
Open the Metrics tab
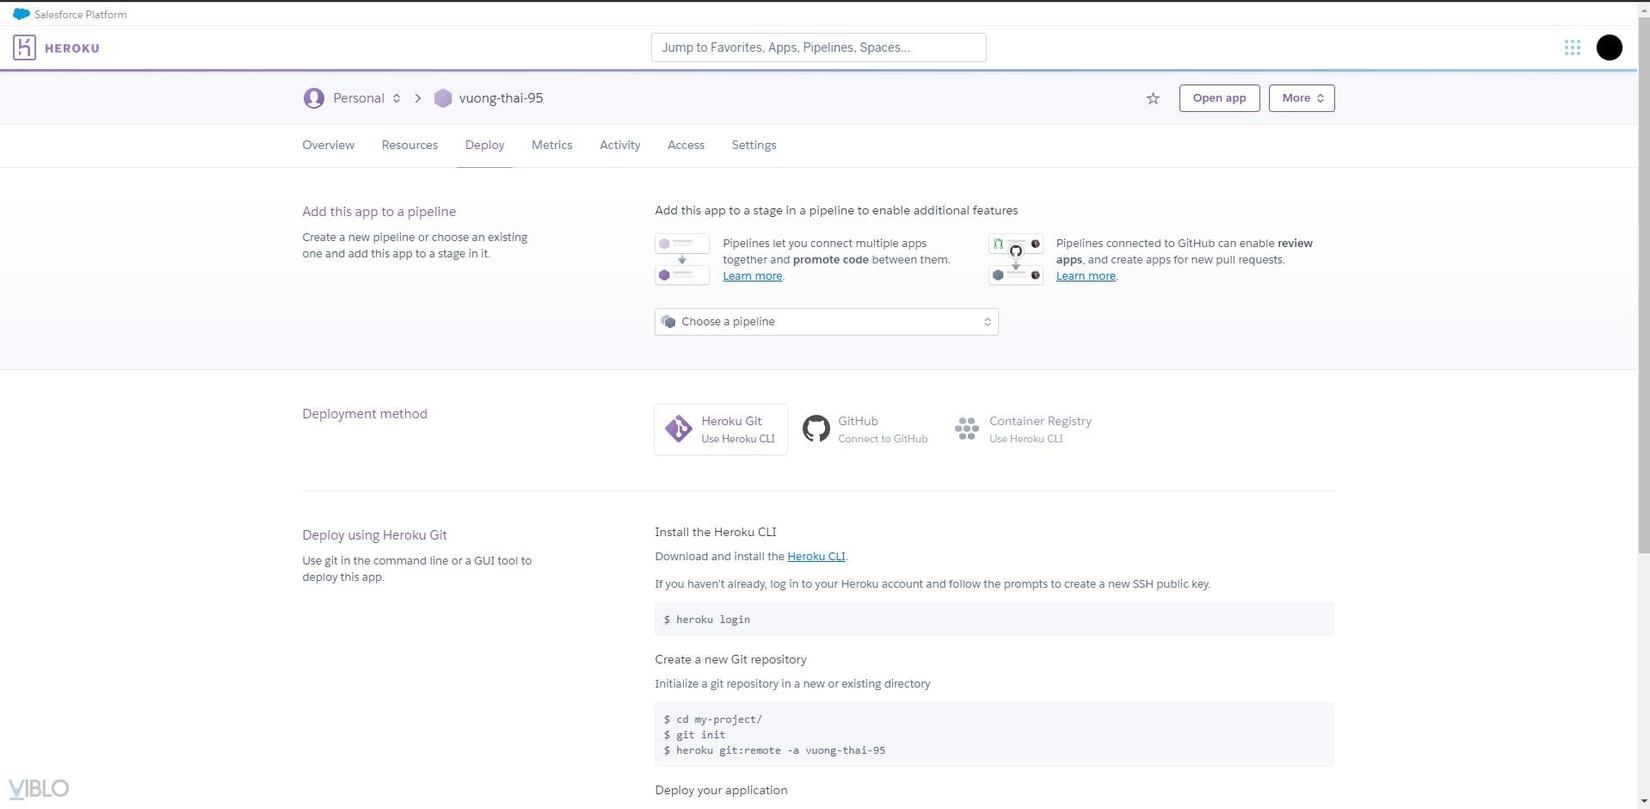(551, 145)
